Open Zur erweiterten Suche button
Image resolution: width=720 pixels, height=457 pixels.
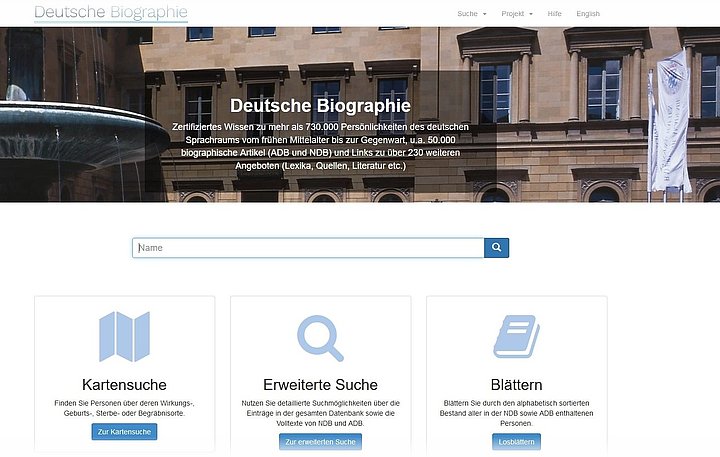coord(321,442)
